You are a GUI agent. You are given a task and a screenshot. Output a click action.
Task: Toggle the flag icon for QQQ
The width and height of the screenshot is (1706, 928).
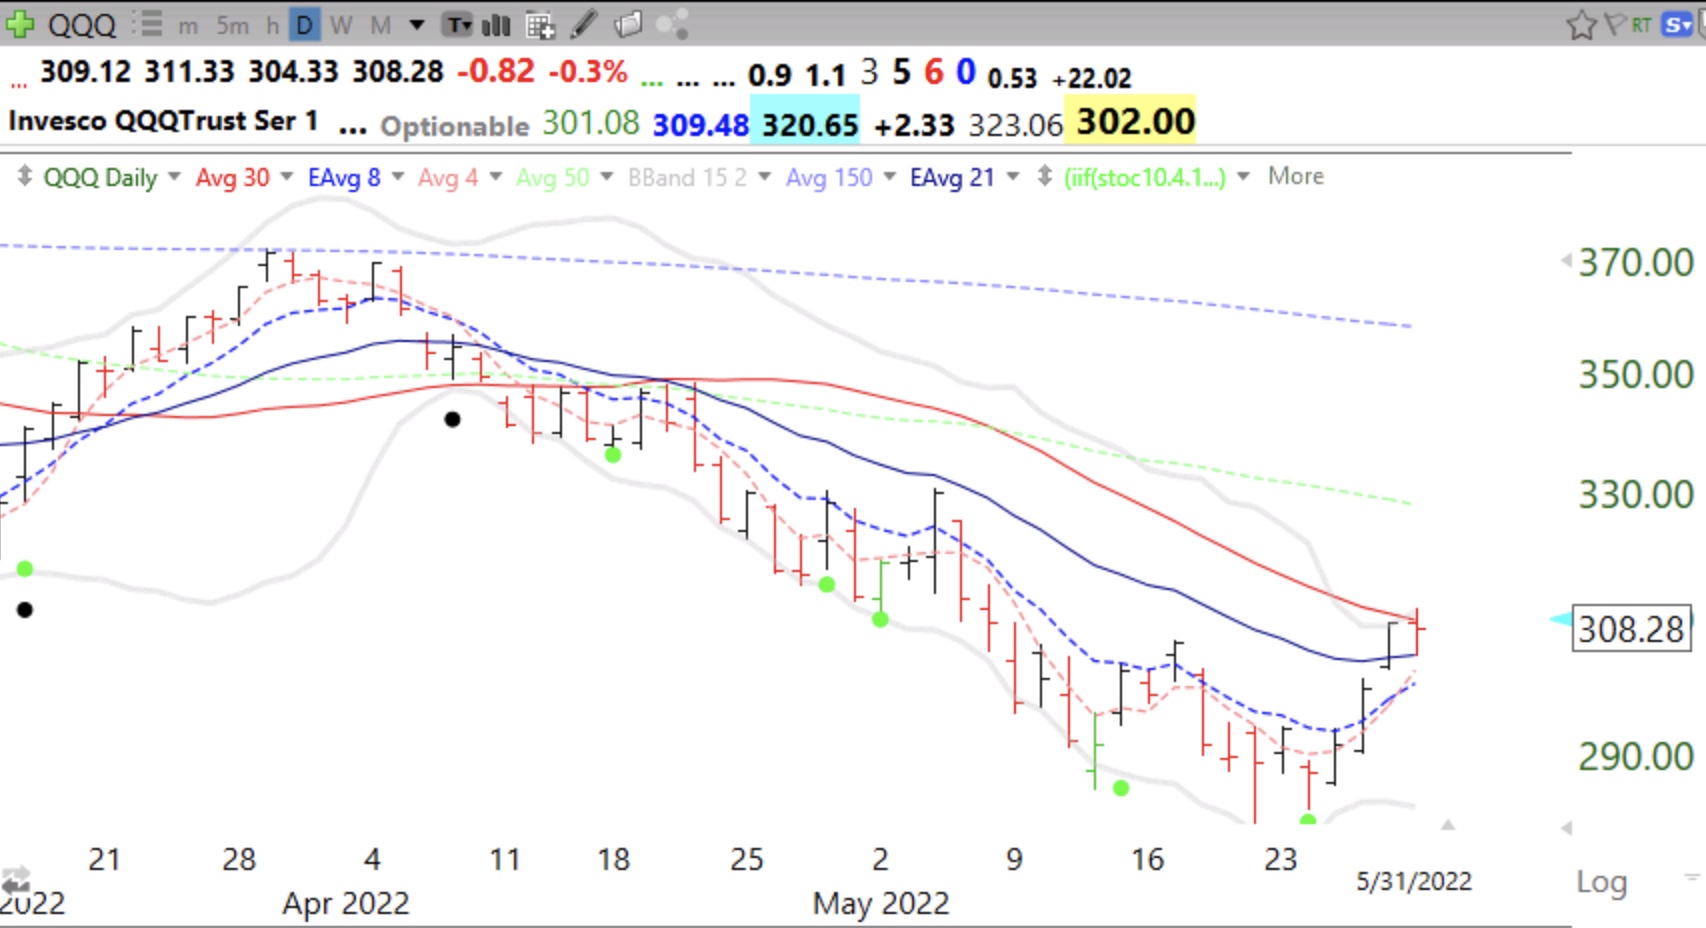click(1614, 24)
